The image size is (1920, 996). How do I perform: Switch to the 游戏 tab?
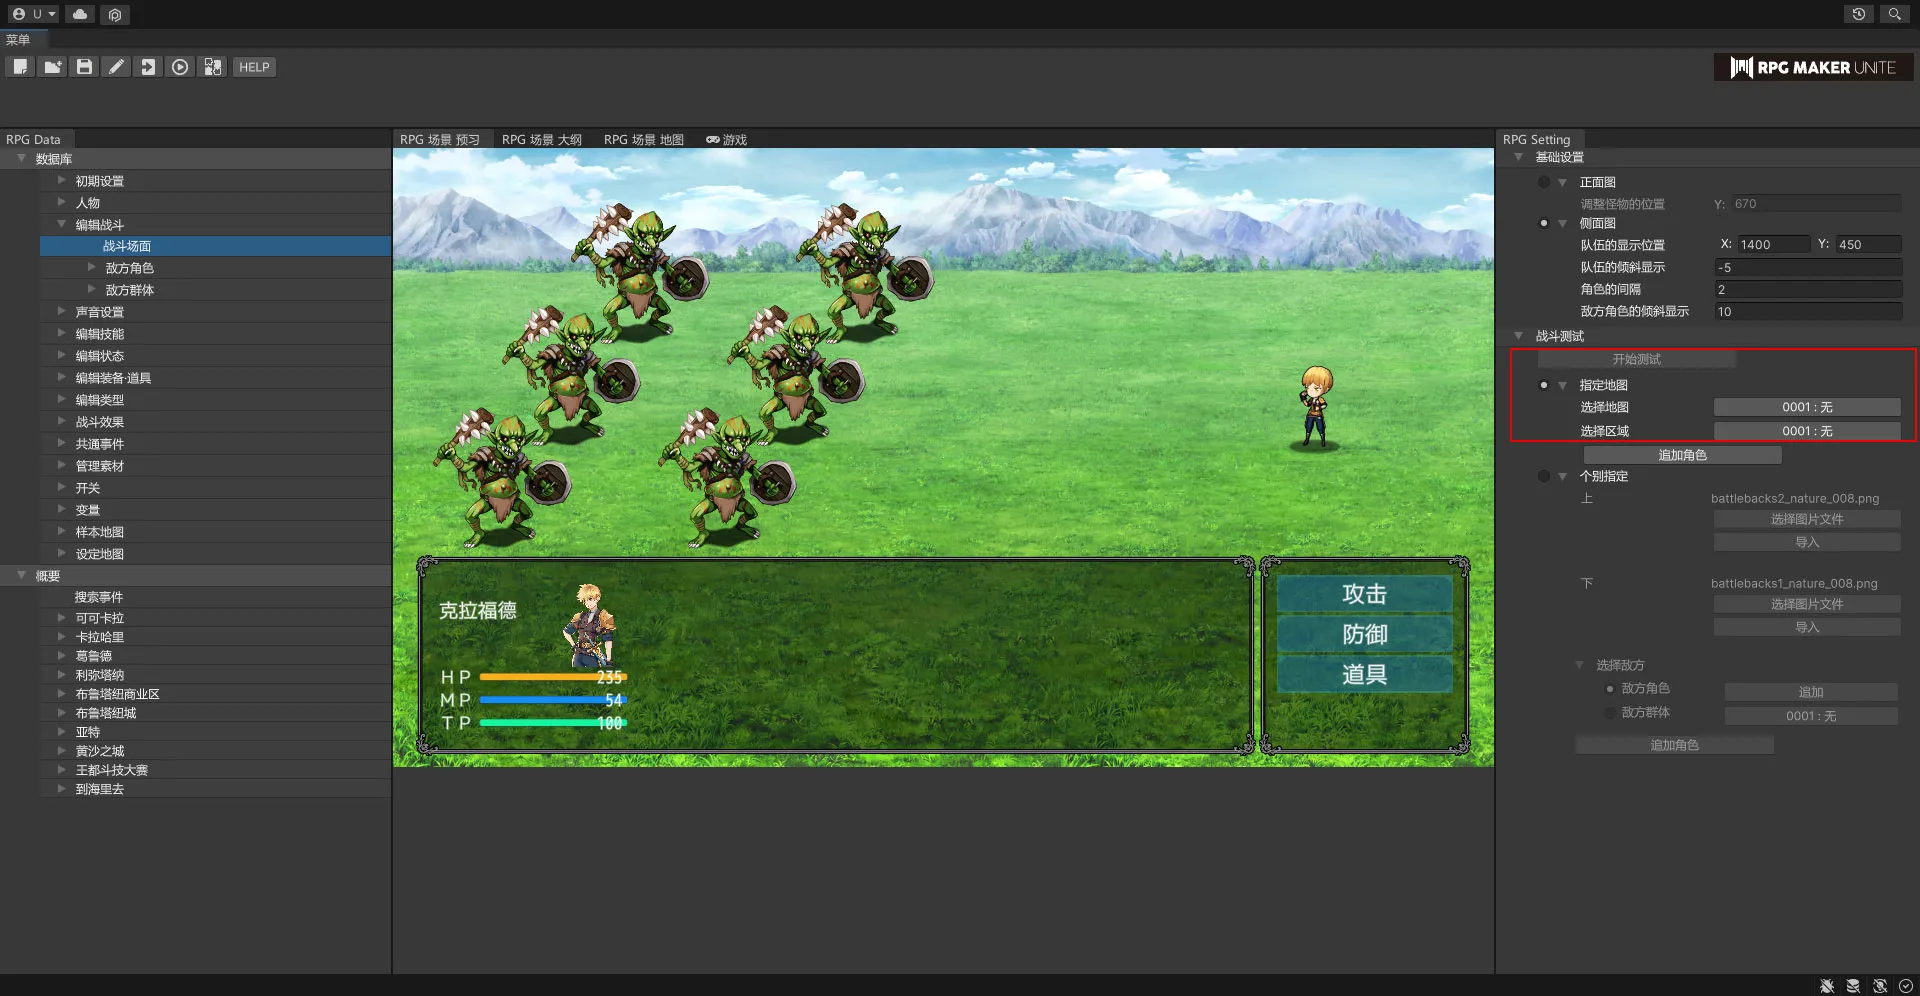point(727,140)
